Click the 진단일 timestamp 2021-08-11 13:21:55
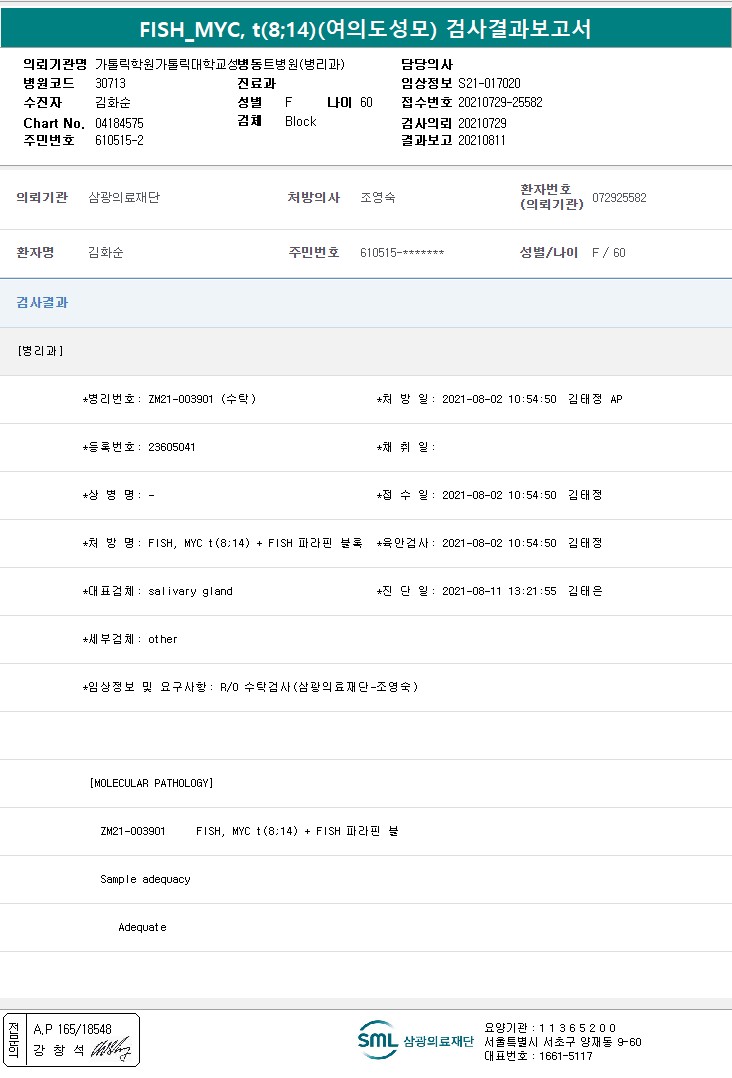 pos(498,591)
